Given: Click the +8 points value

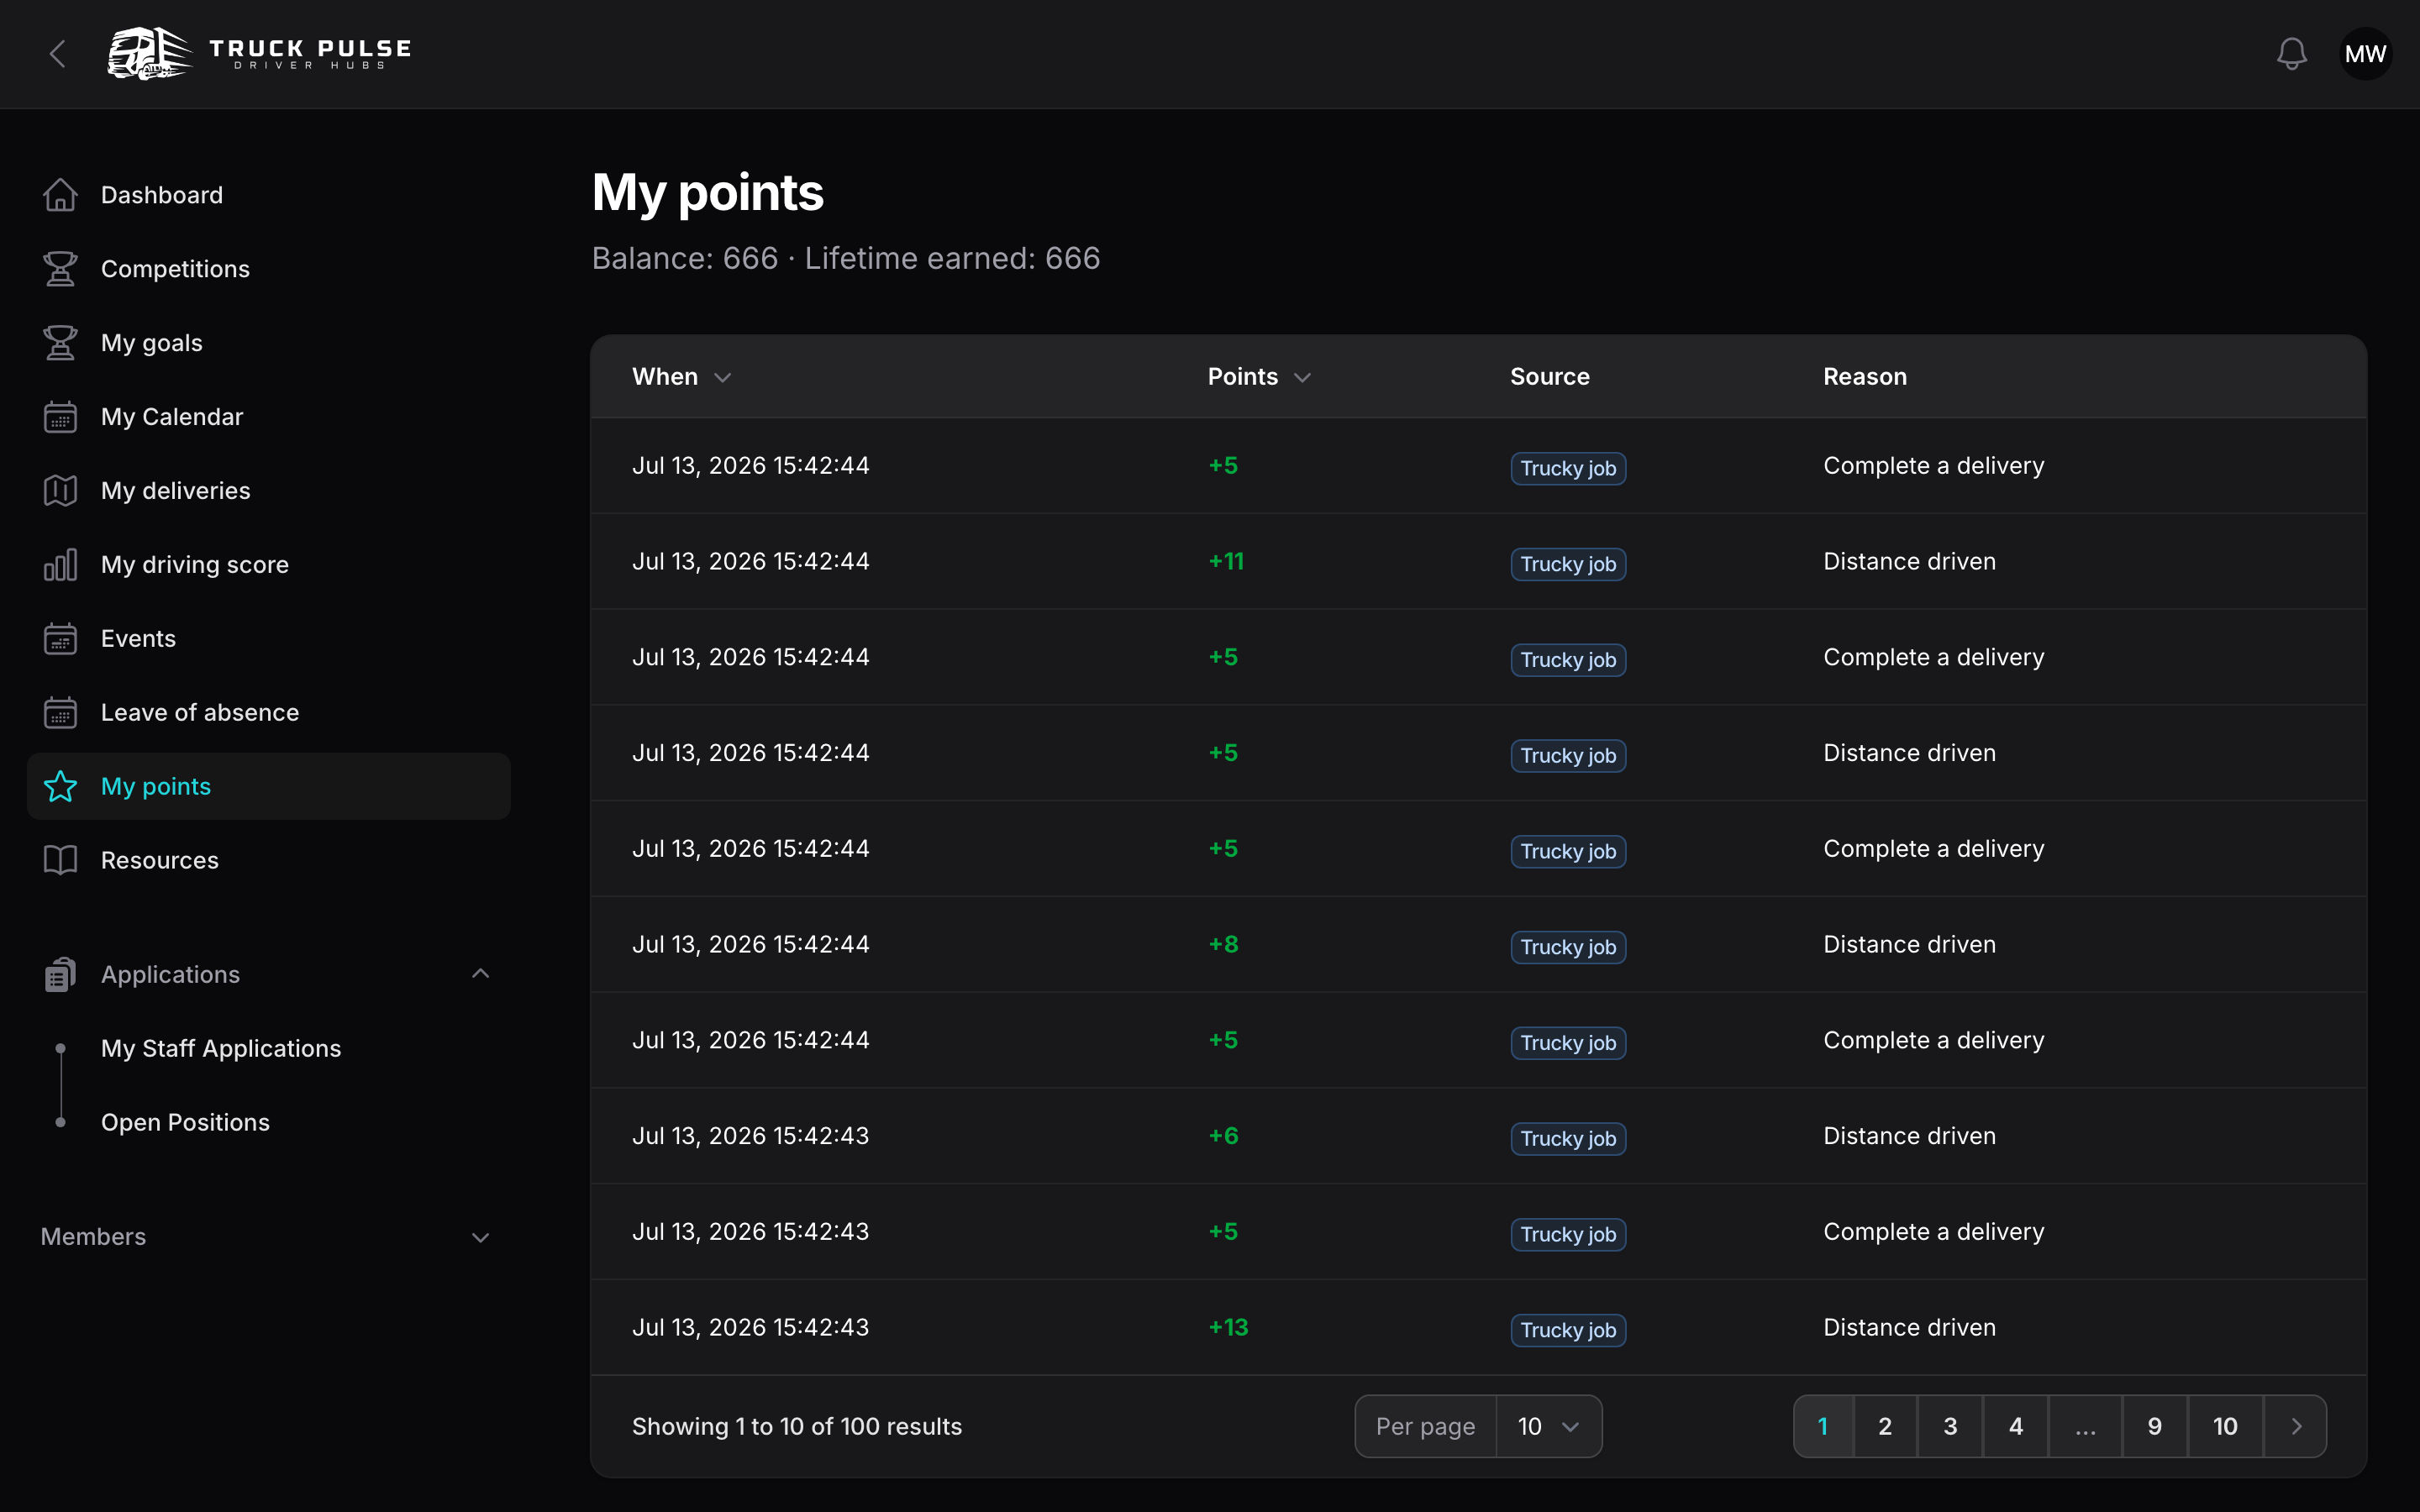Looking at the screenshot, I should [1223, 944].
